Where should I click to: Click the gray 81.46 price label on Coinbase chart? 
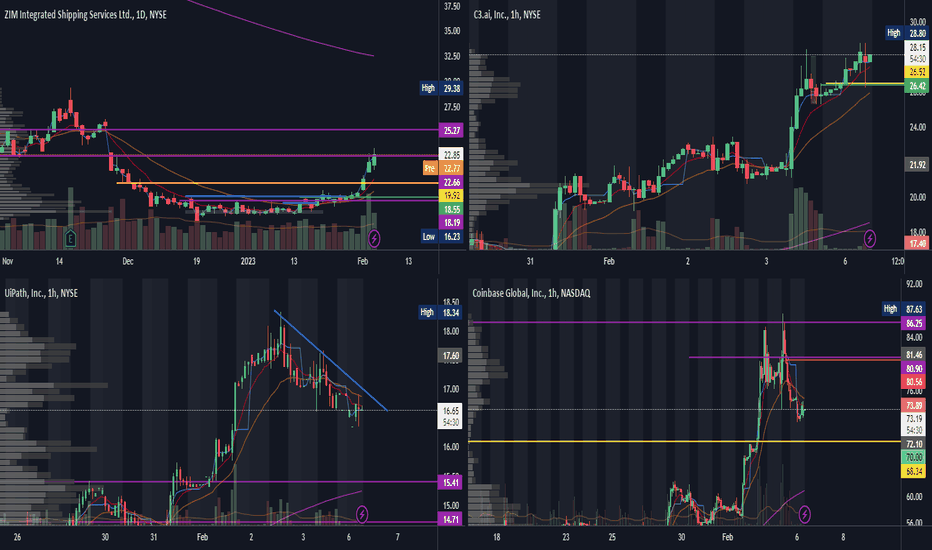tap(914, 355)
